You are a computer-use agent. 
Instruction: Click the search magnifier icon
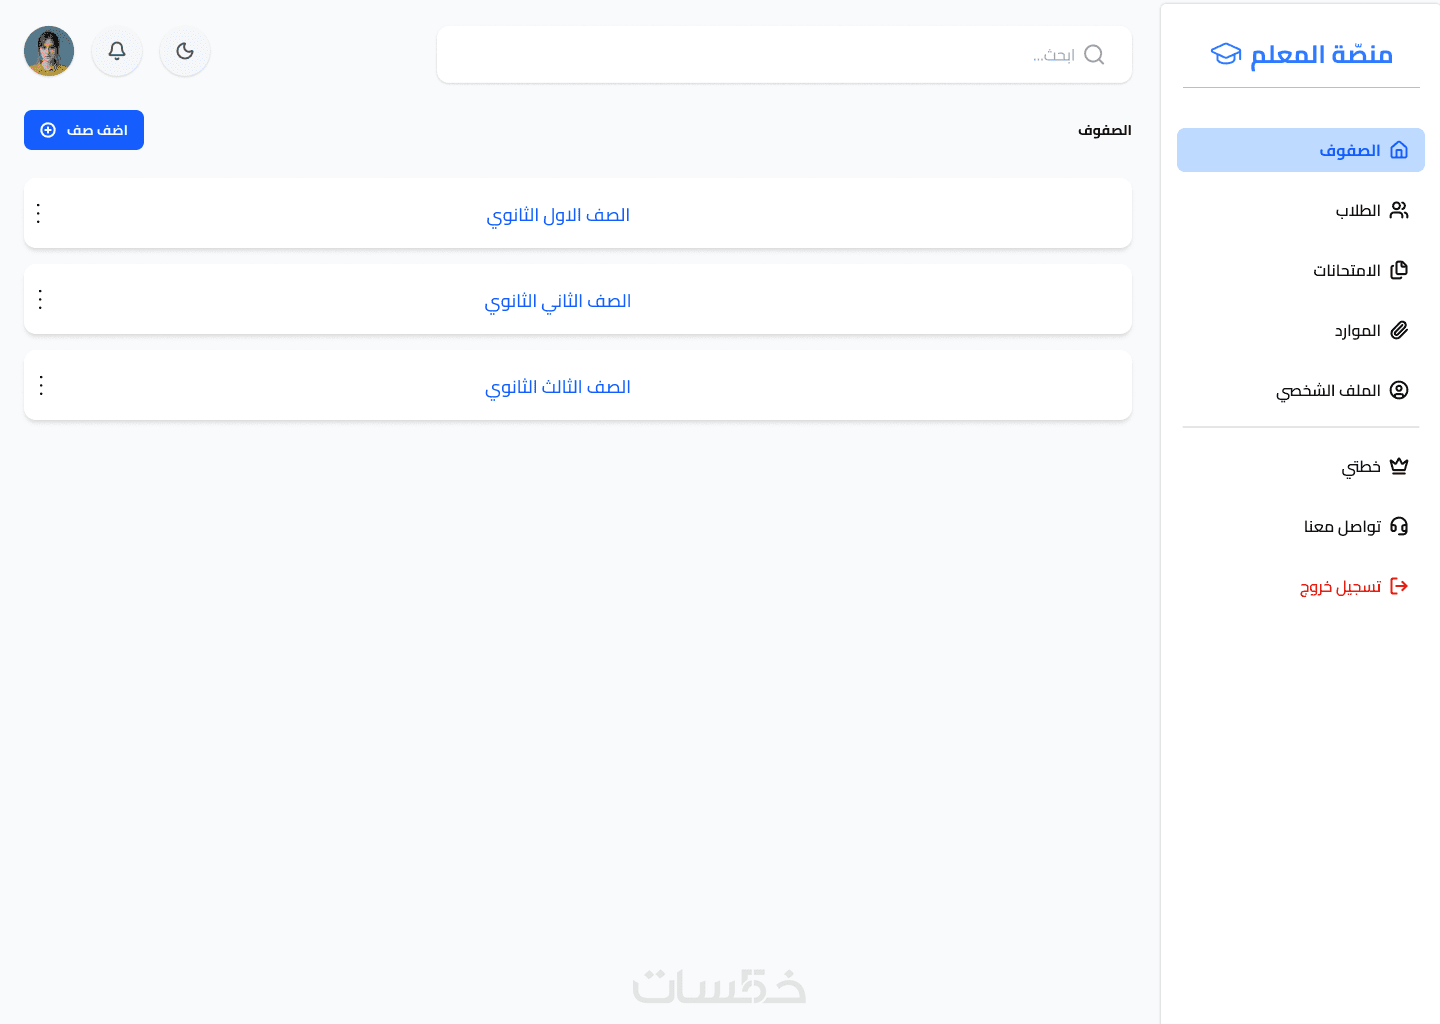pos(1094,55)
